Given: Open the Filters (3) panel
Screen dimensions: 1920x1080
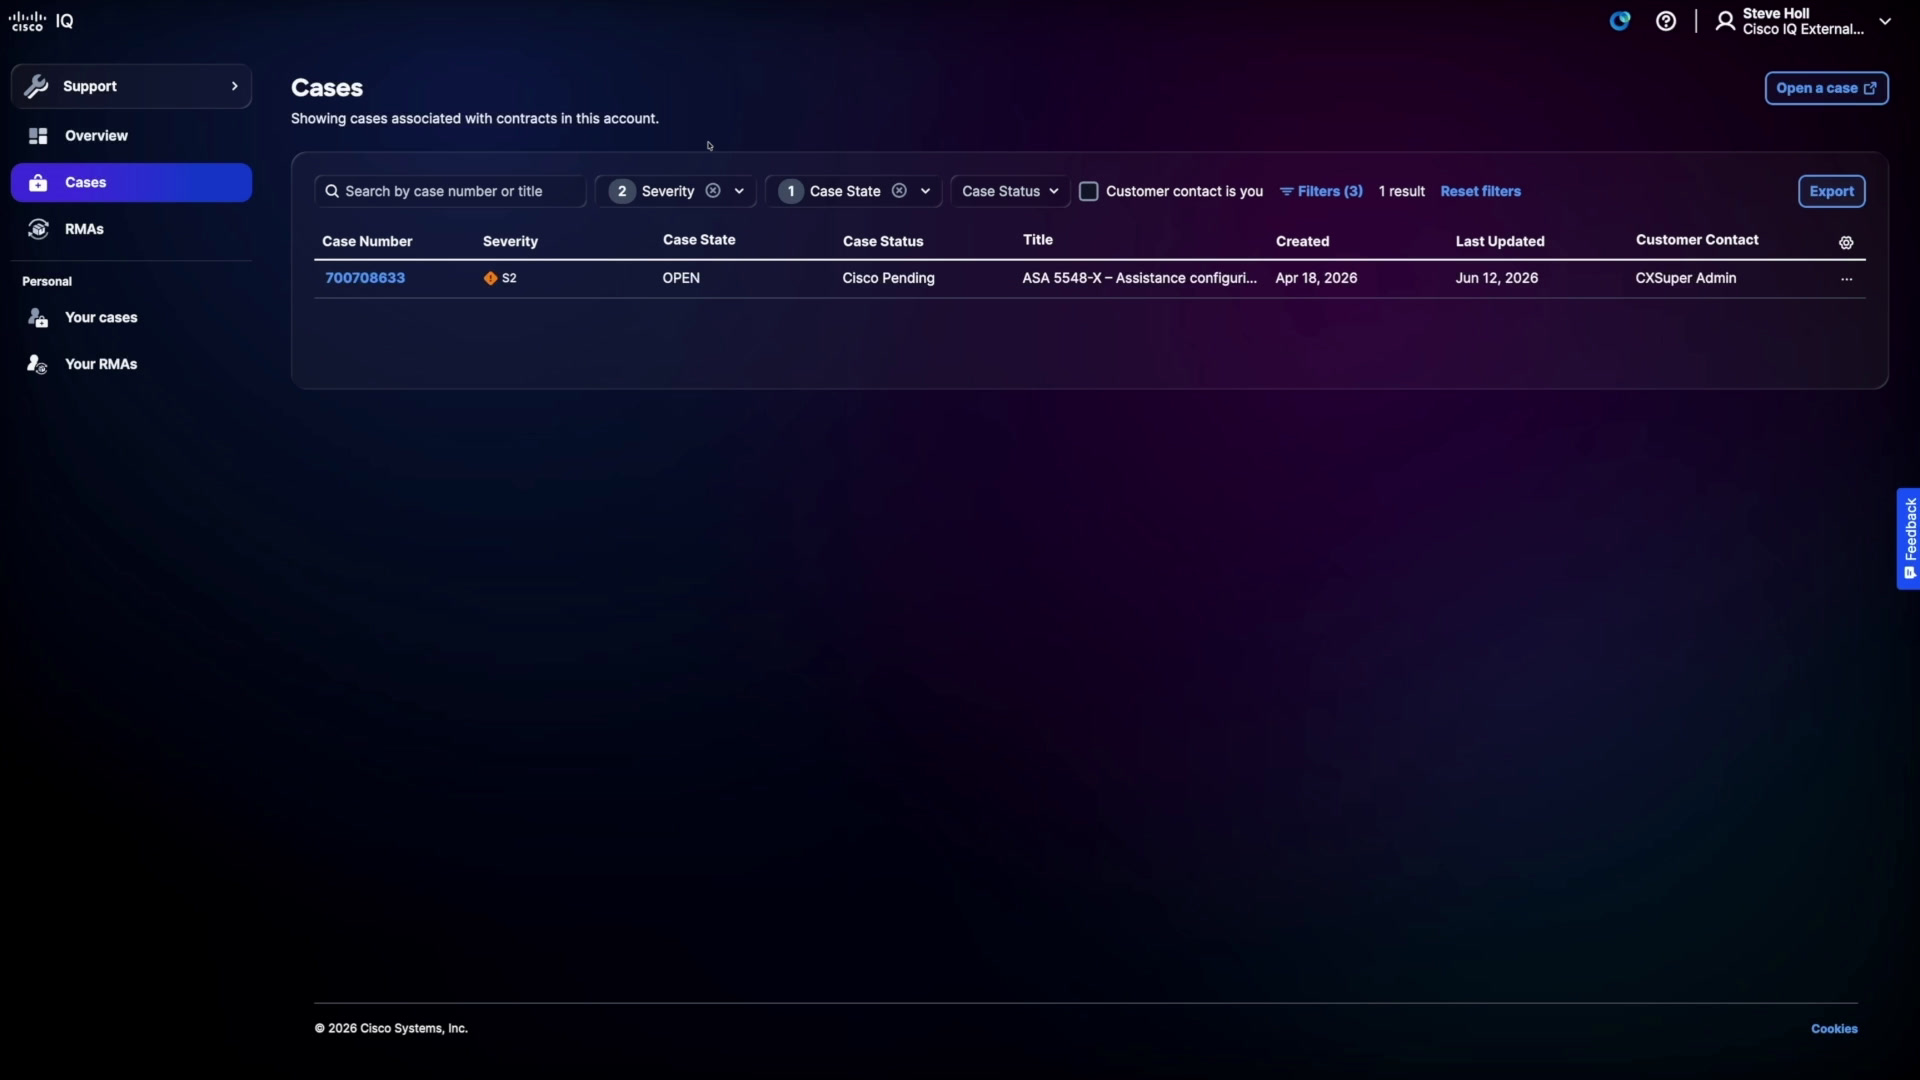Looking at the screenshot, I should click(1321, 191).
